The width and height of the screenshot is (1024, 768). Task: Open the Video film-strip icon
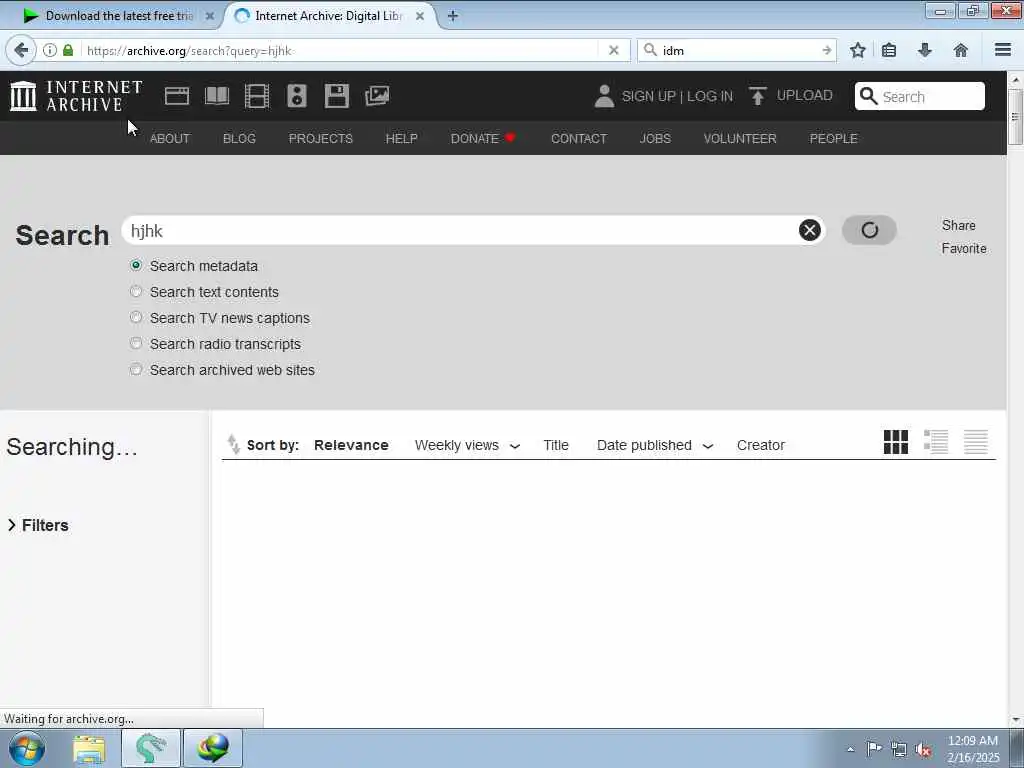tap(257, 96)
